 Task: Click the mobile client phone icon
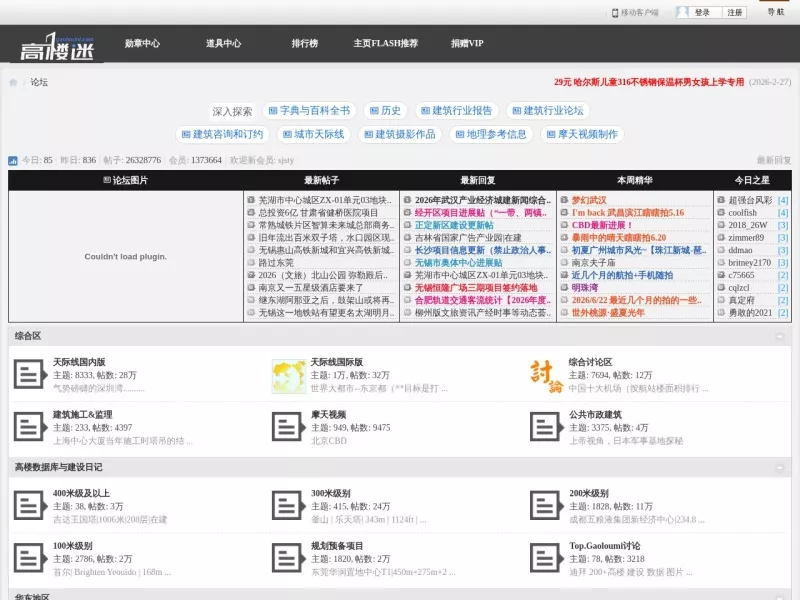615,13
